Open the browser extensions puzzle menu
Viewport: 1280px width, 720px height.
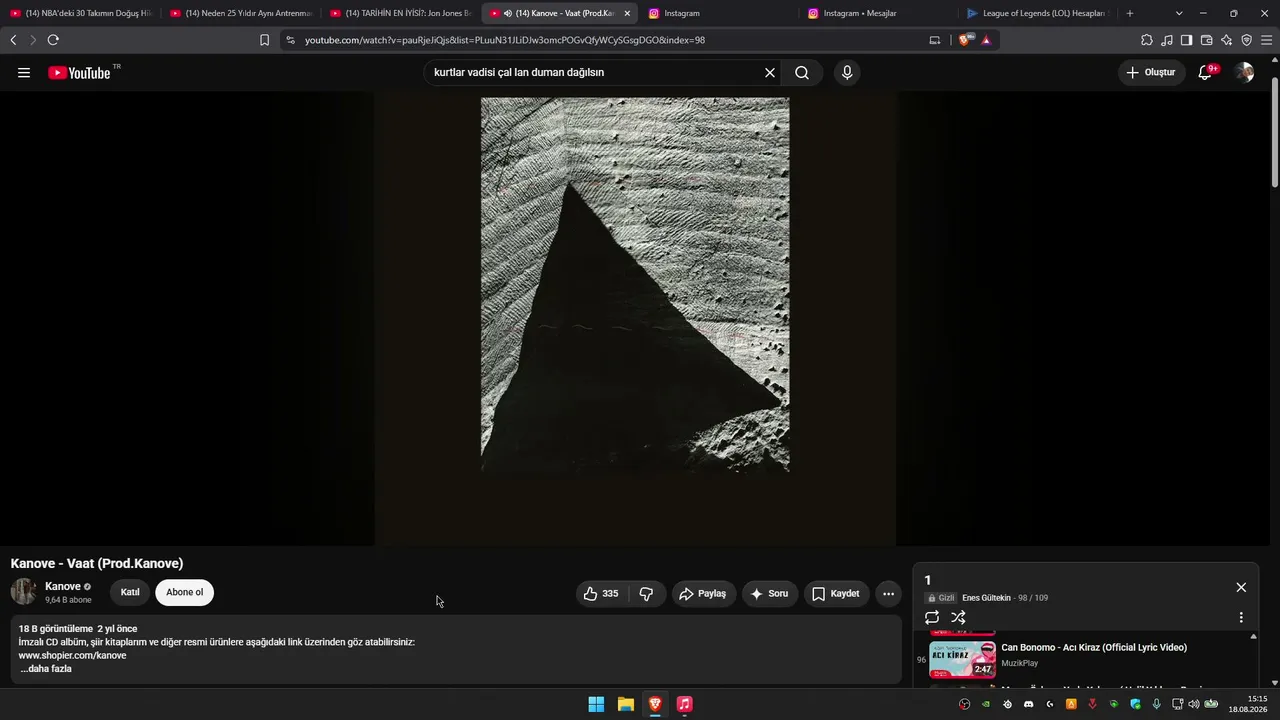1147,40
